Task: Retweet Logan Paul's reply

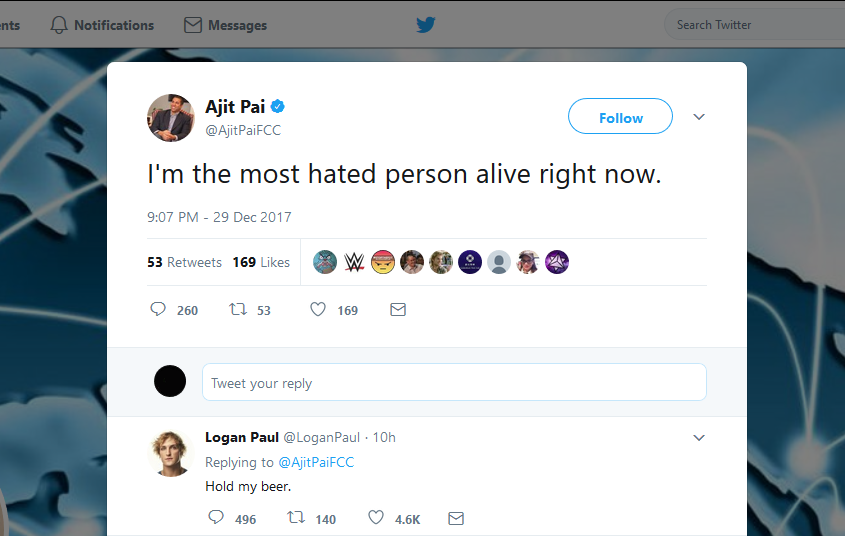Action: (x=296, y=518)
